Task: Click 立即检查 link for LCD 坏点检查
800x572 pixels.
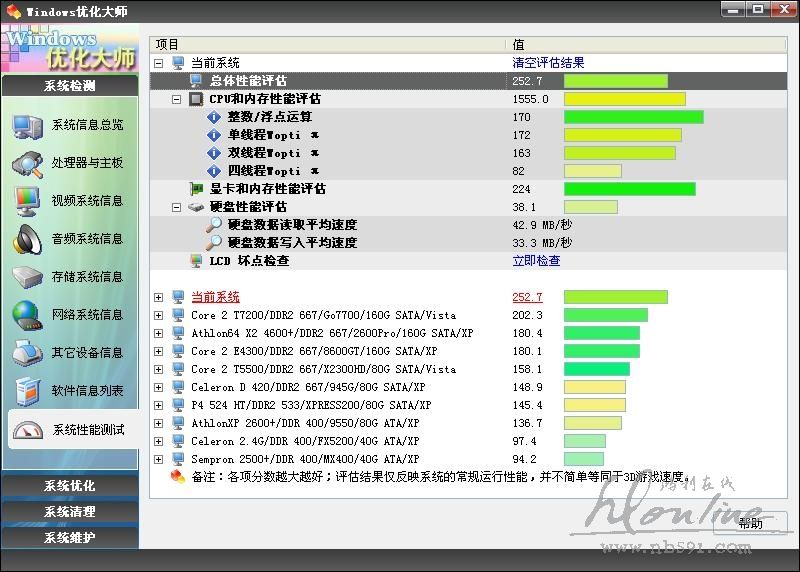Action: coord(536,261)
